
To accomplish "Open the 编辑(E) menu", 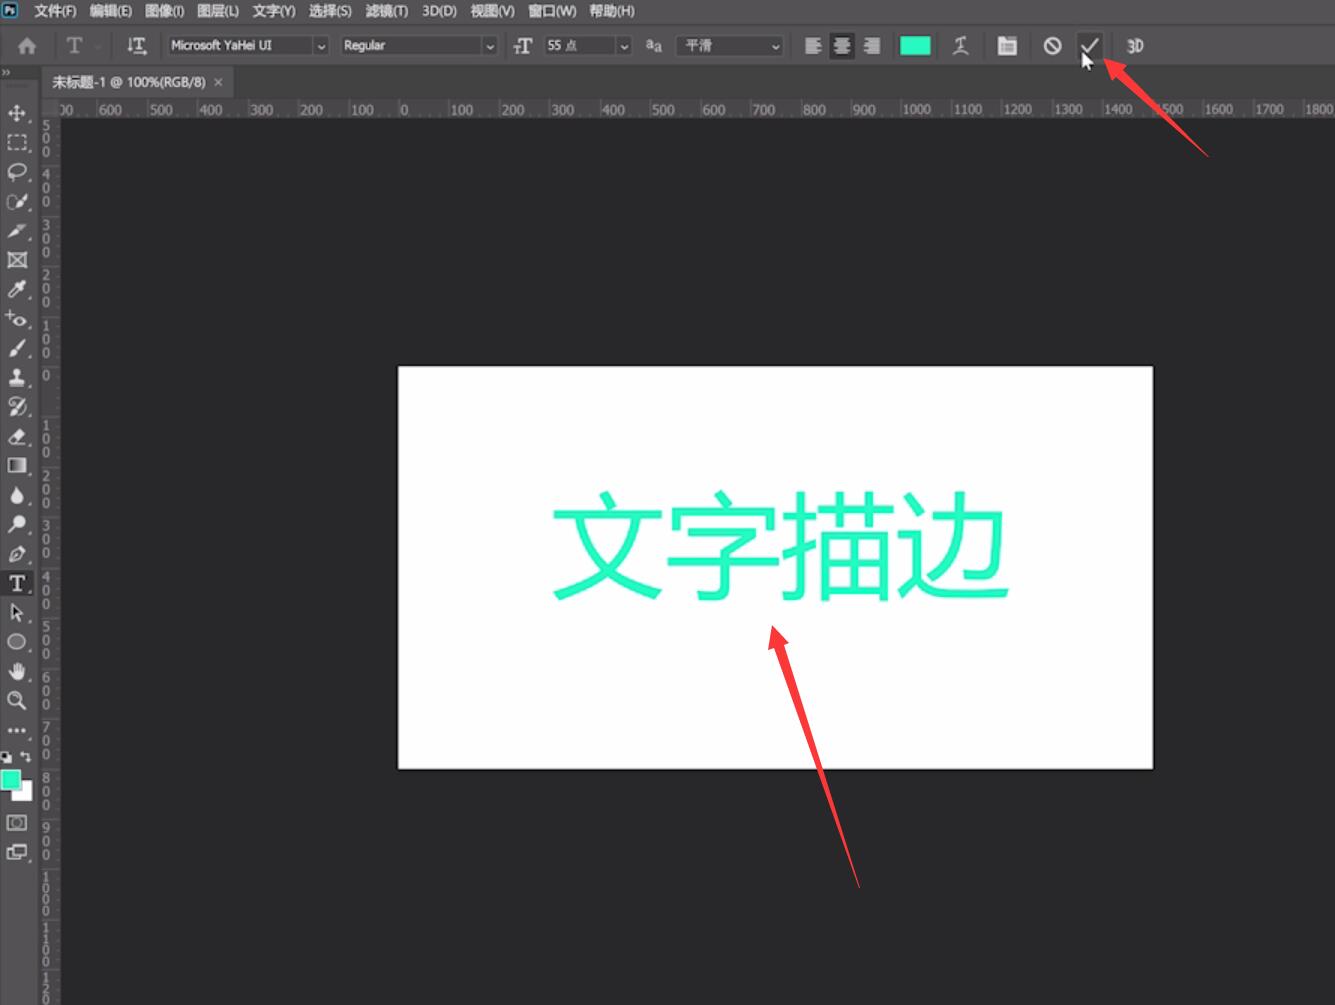I will coord(111,11).
